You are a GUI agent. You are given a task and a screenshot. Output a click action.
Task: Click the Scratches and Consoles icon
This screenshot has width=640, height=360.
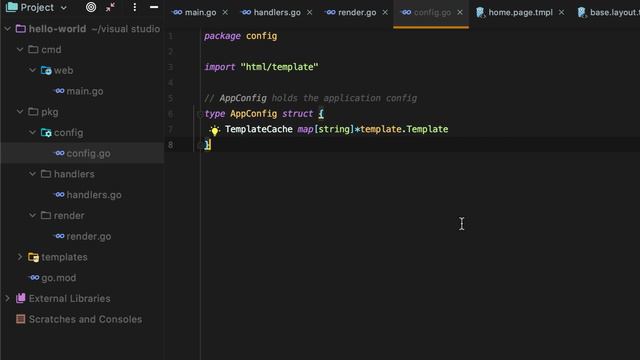20,319
